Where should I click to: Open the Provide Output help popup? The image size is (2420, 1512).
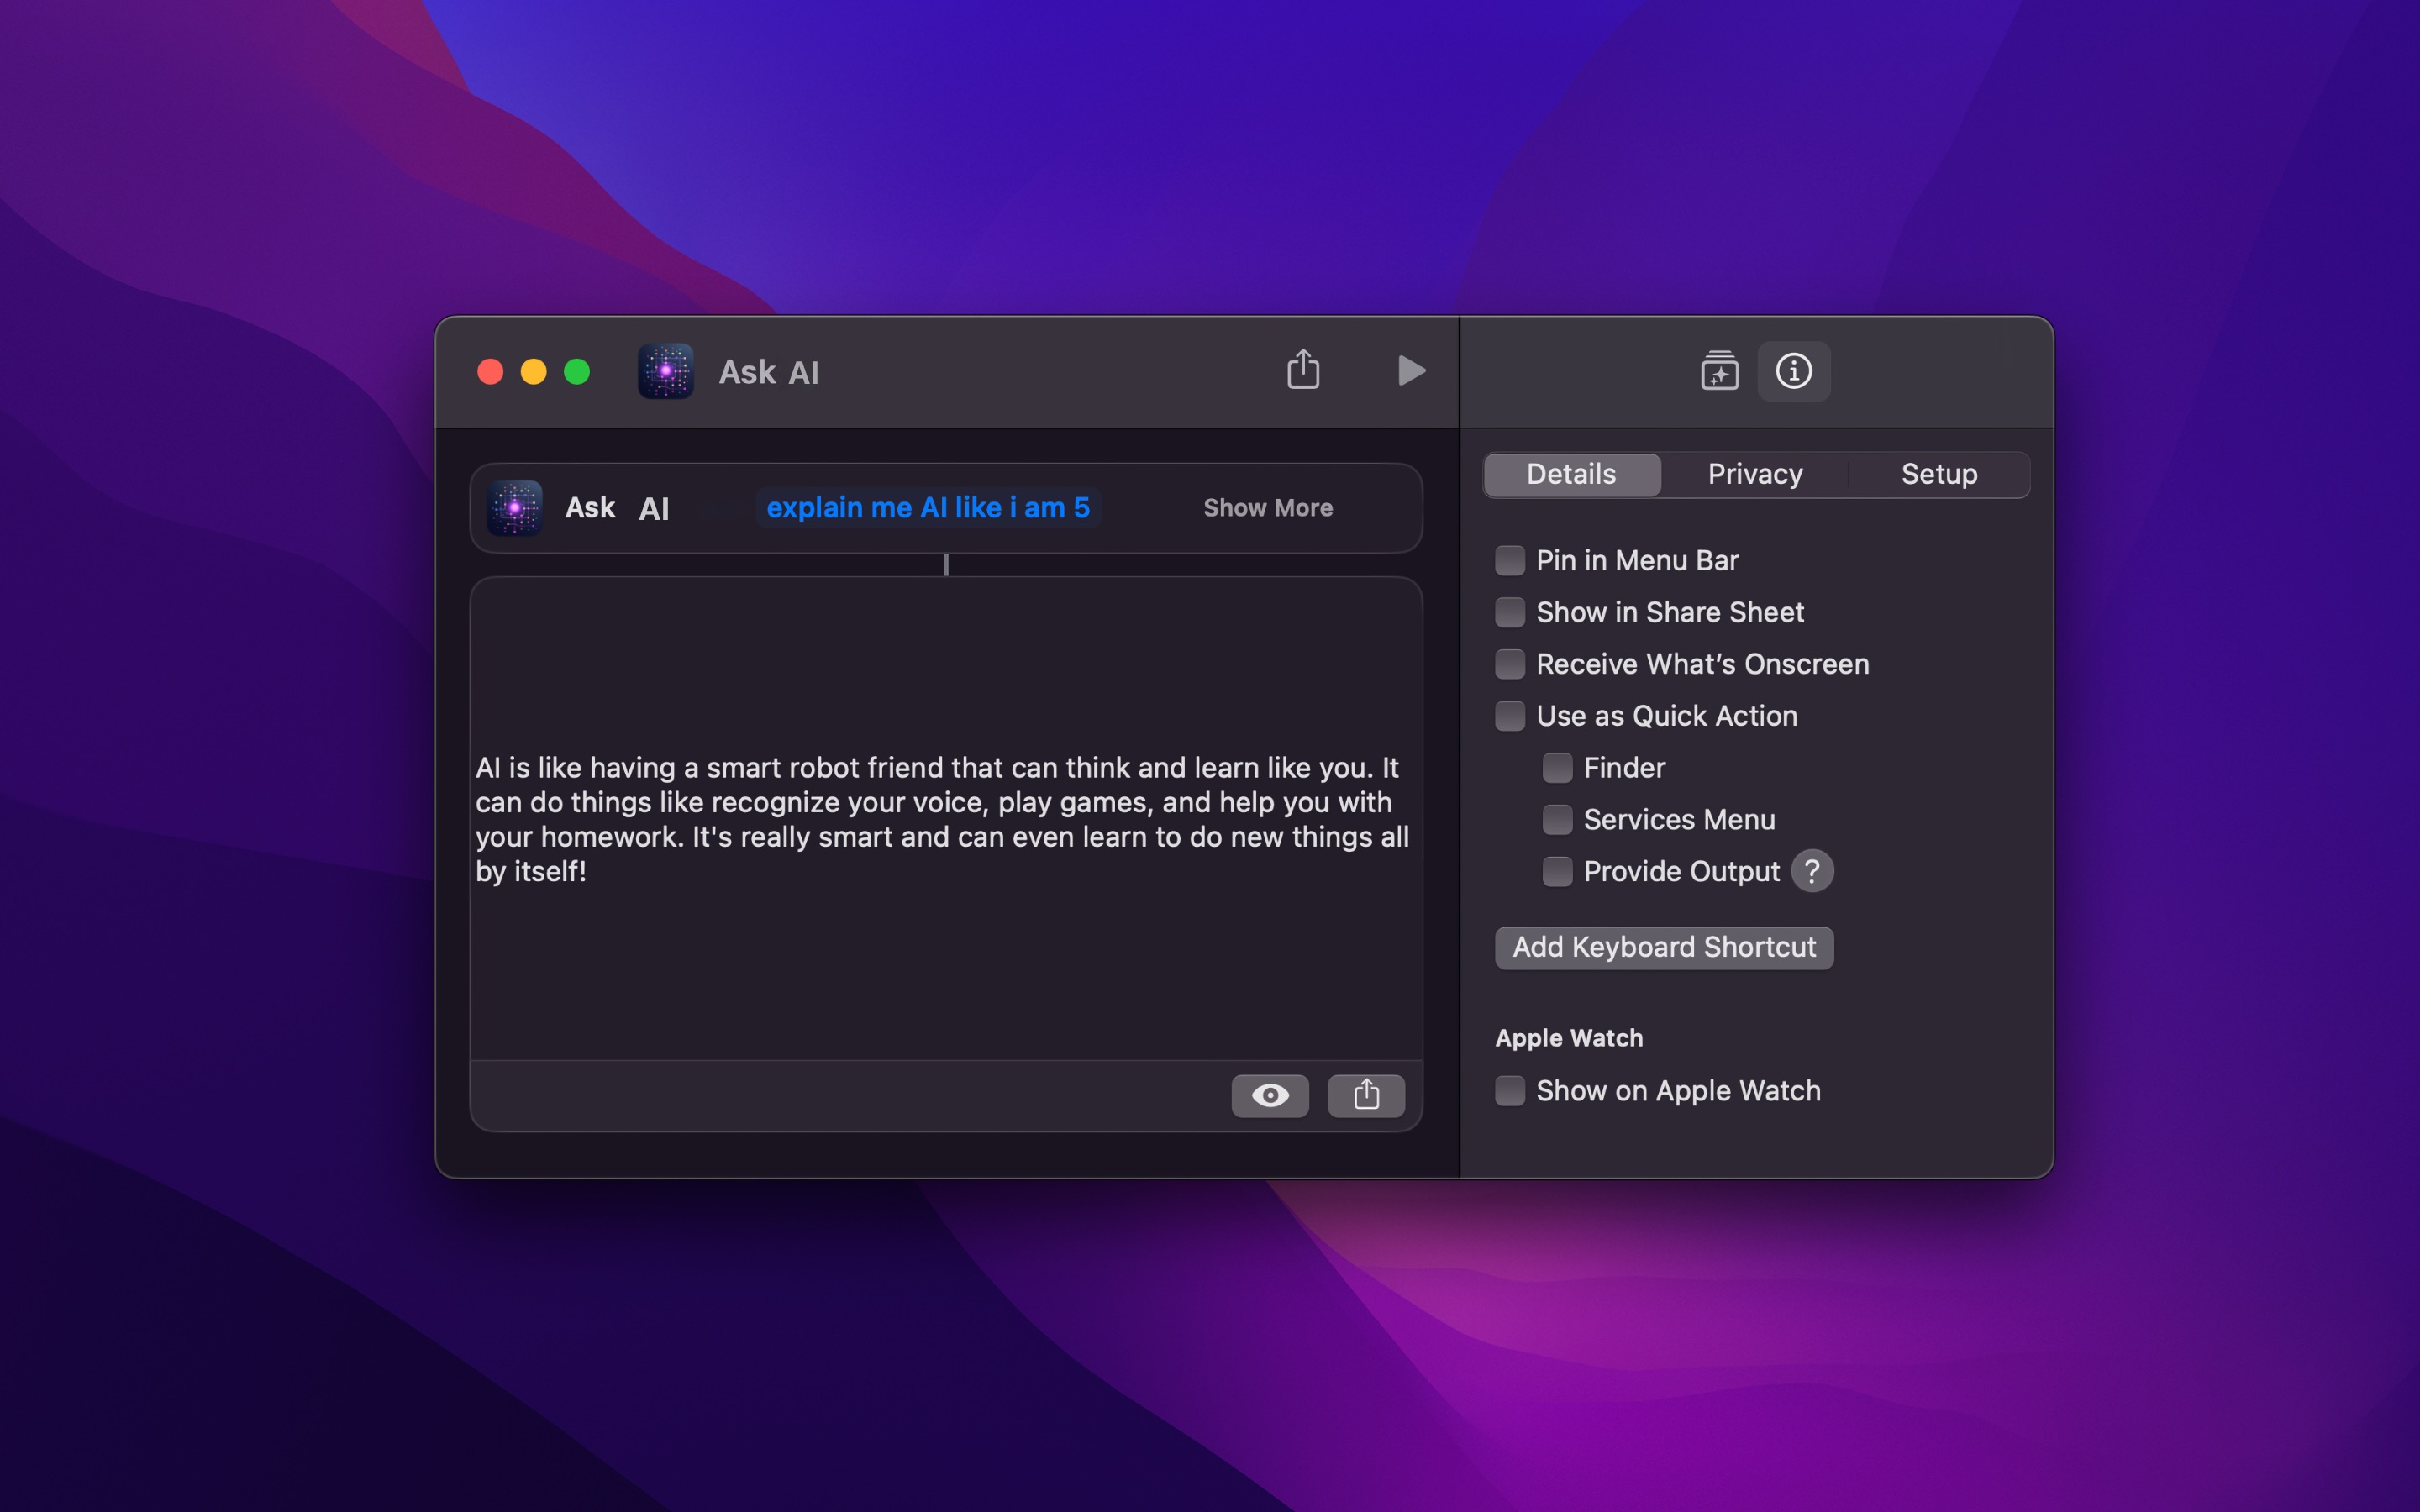(1811, 871)
